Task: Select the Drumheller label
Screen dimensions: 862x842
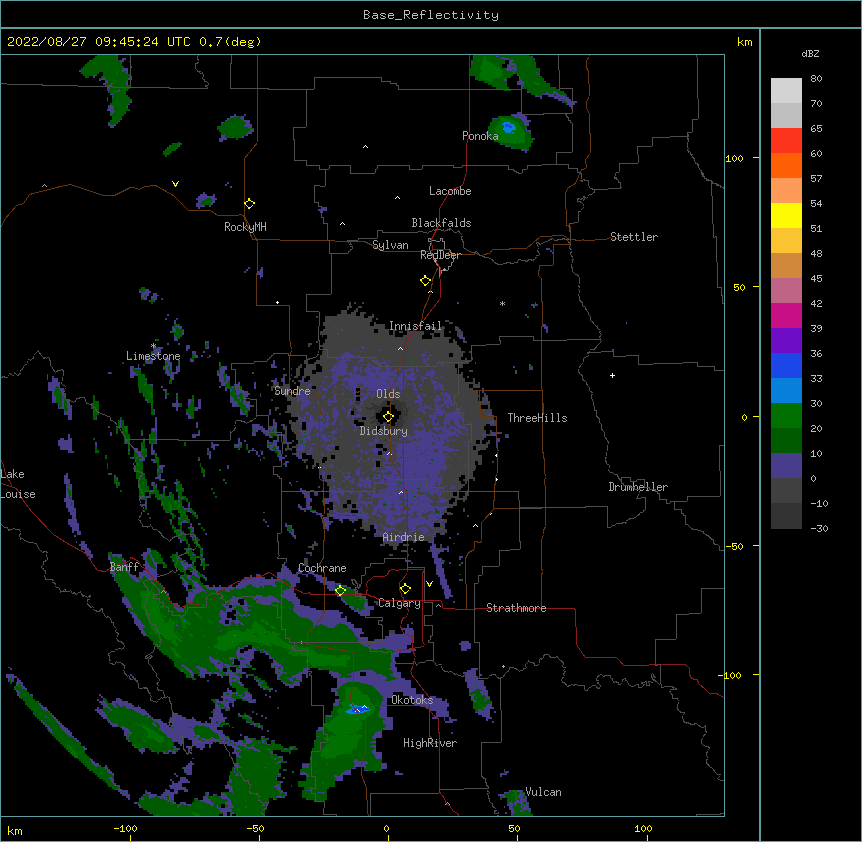Action: point(638,487)
